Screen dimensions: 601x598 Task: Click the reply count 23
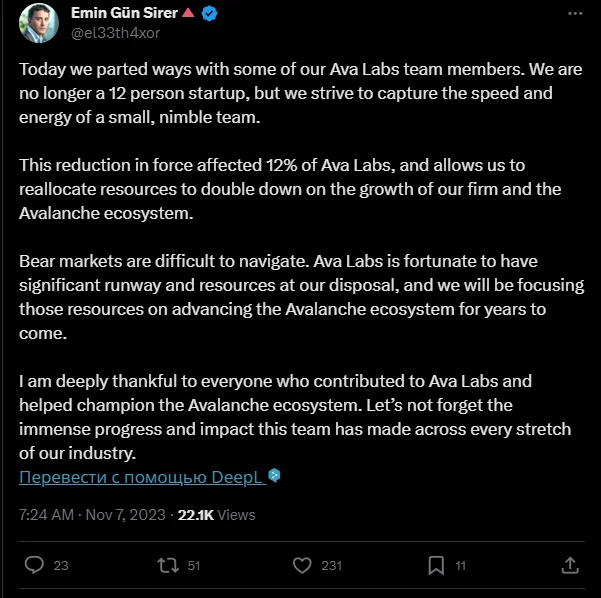coord(61,565)
